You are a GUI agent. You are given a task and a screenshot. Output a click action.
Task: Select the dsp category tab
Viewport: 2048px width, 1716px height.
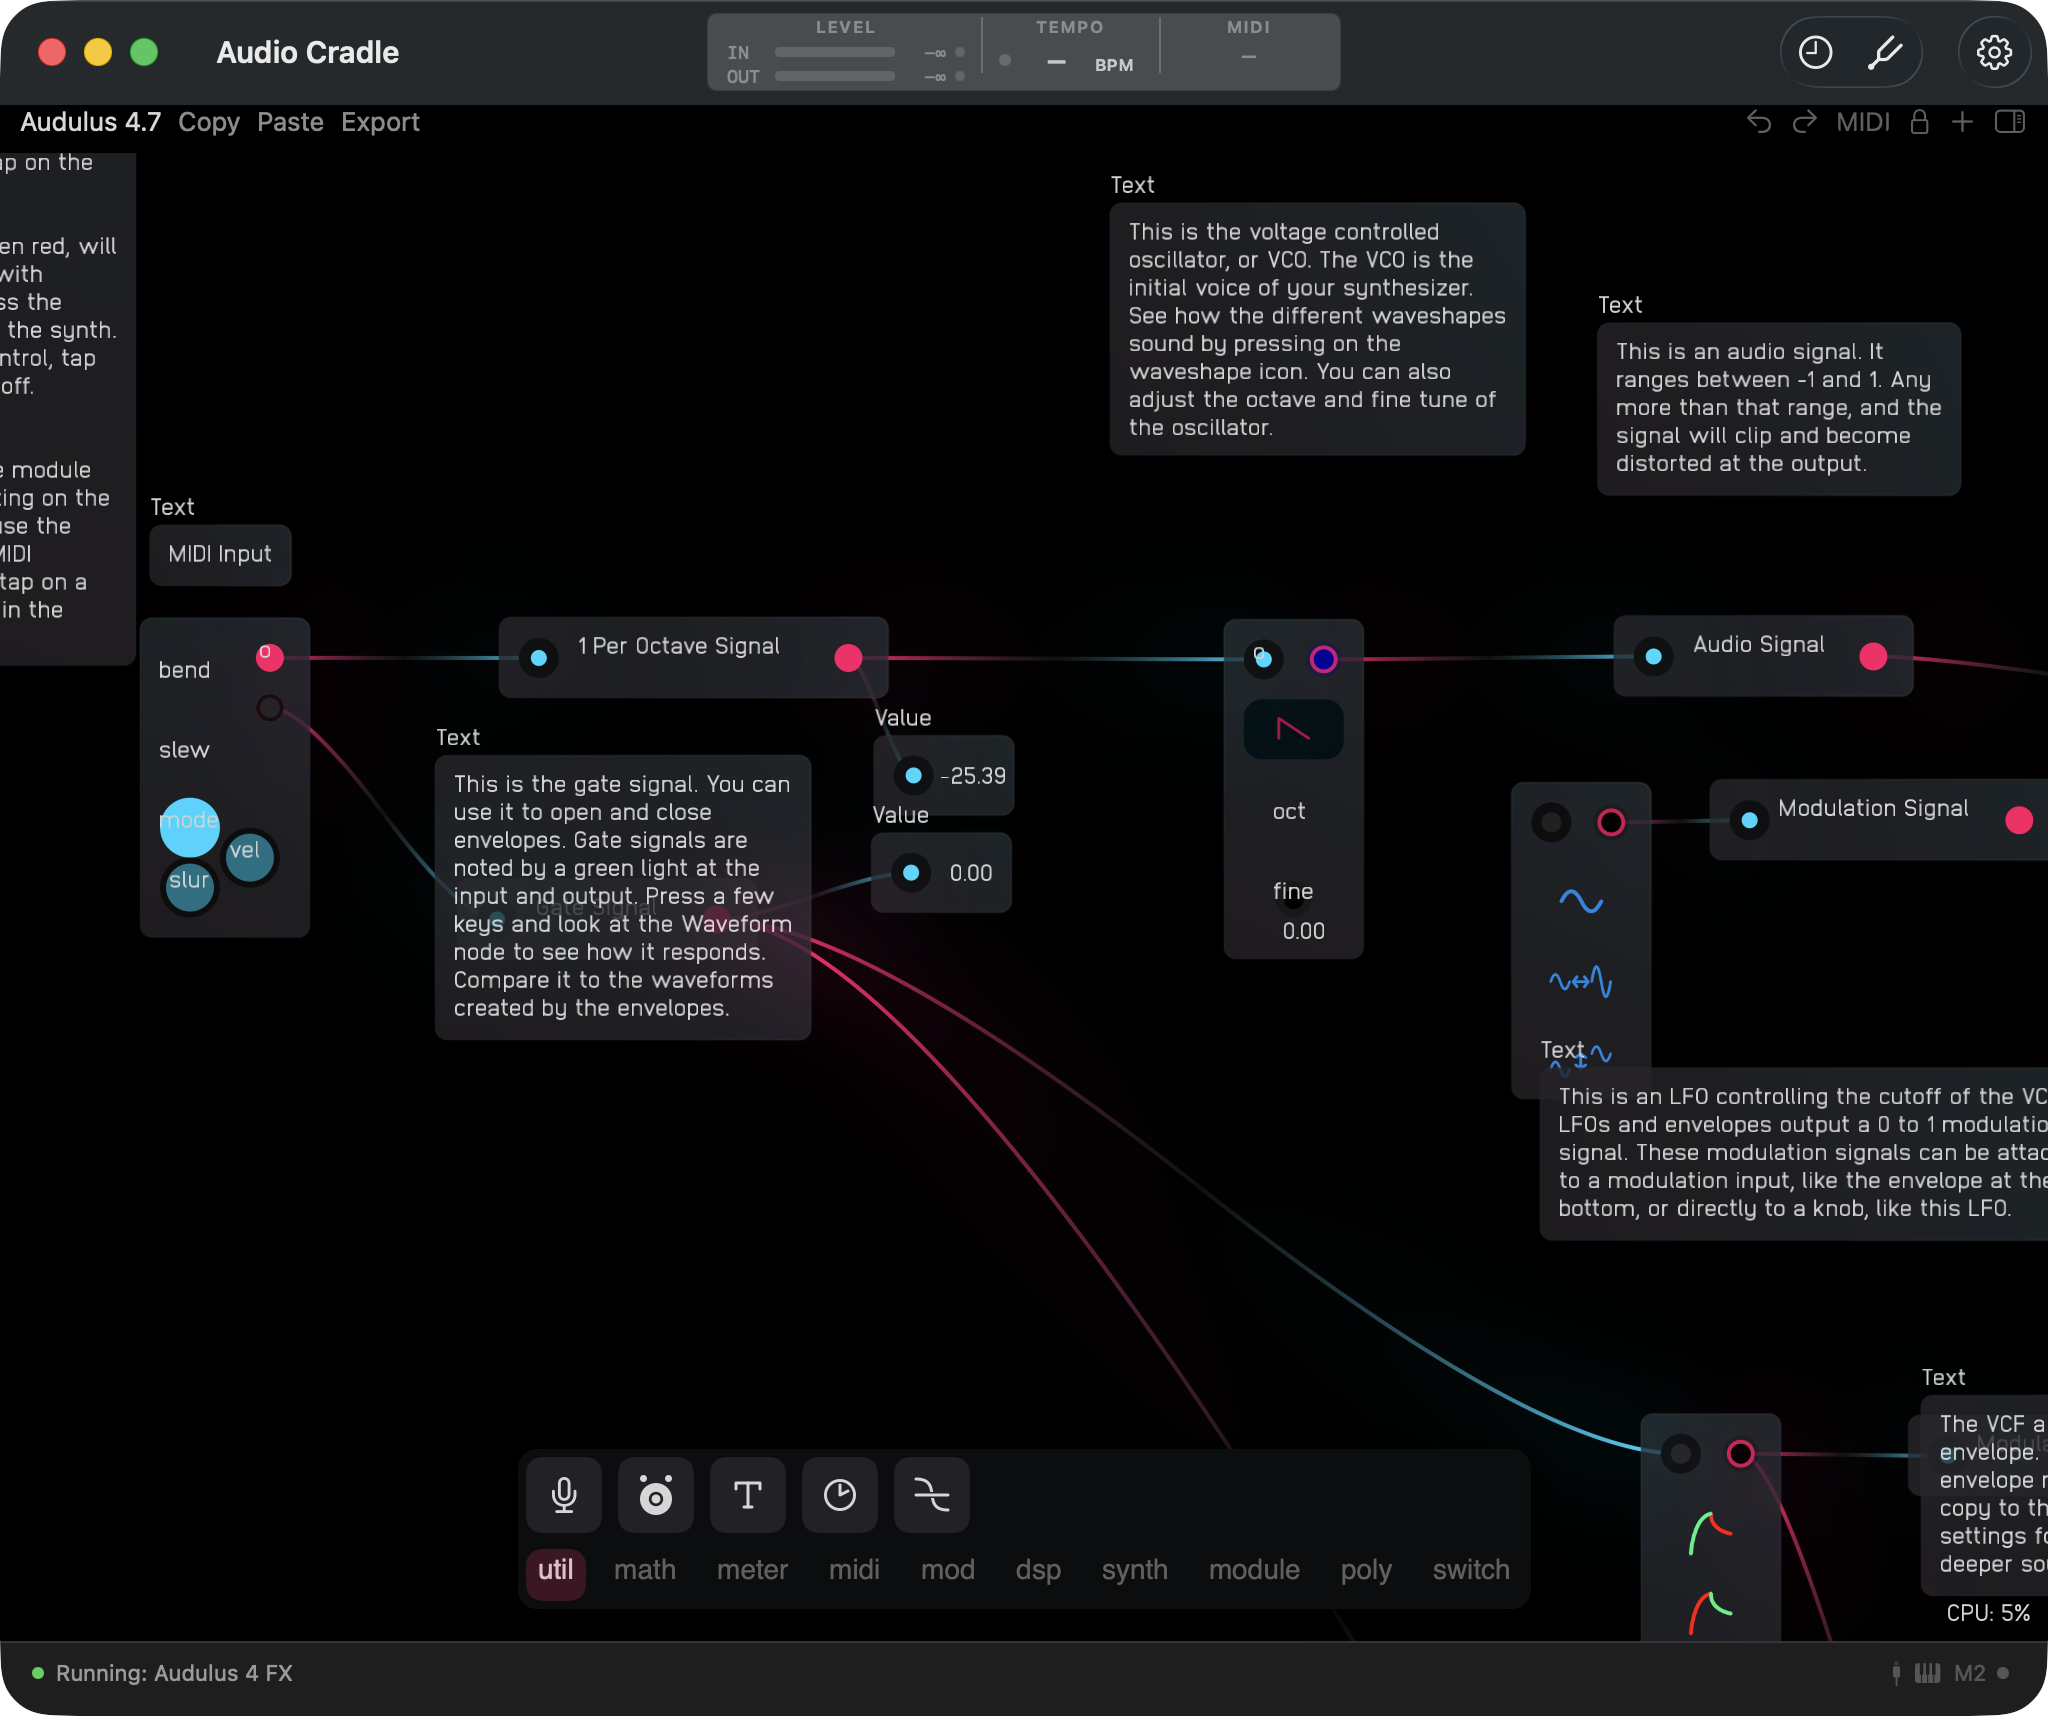[x=1038, y=1570]
